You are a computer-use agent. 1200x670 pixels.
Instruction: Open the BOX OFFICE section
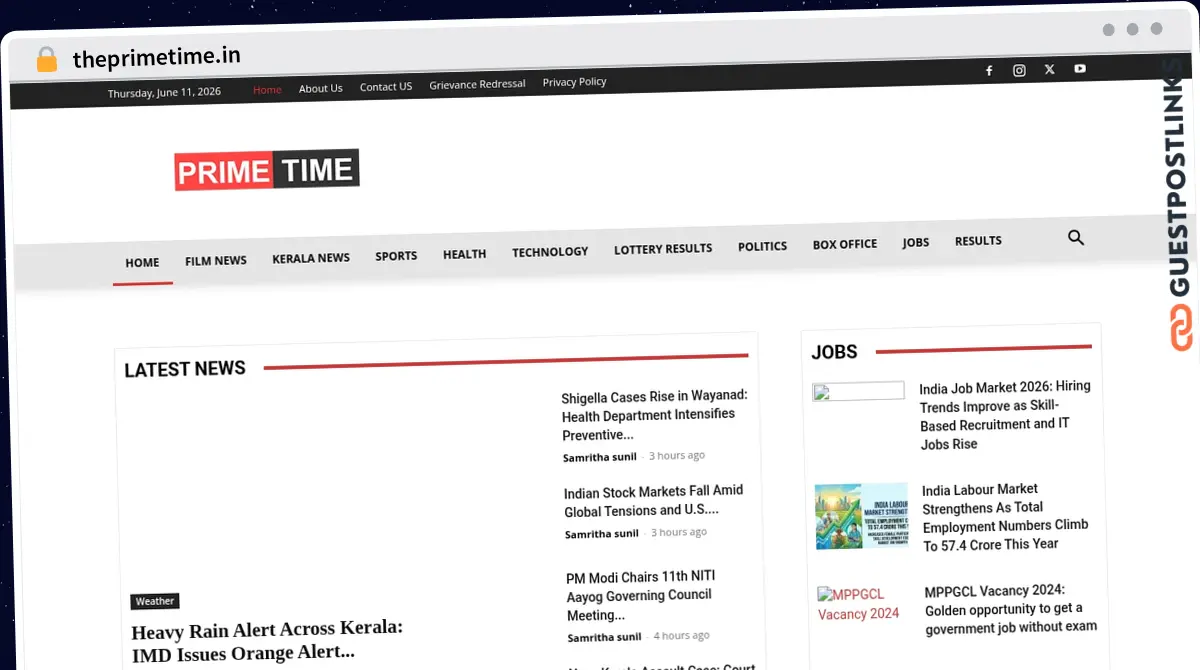845,244
